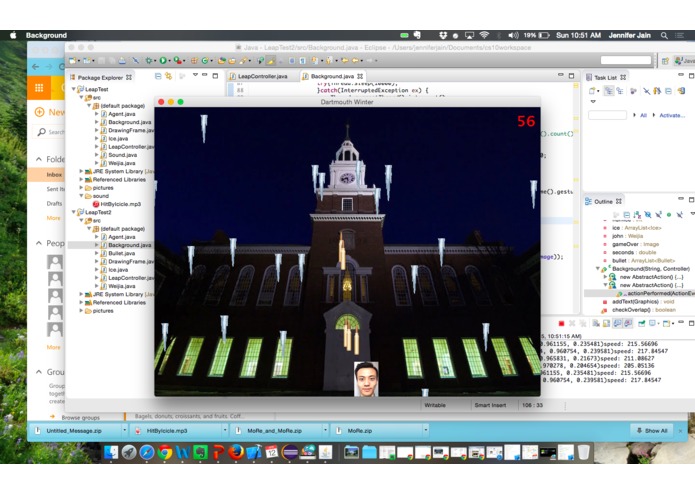Toggle Hide Fields in Outline toolbar

[648, 215]
